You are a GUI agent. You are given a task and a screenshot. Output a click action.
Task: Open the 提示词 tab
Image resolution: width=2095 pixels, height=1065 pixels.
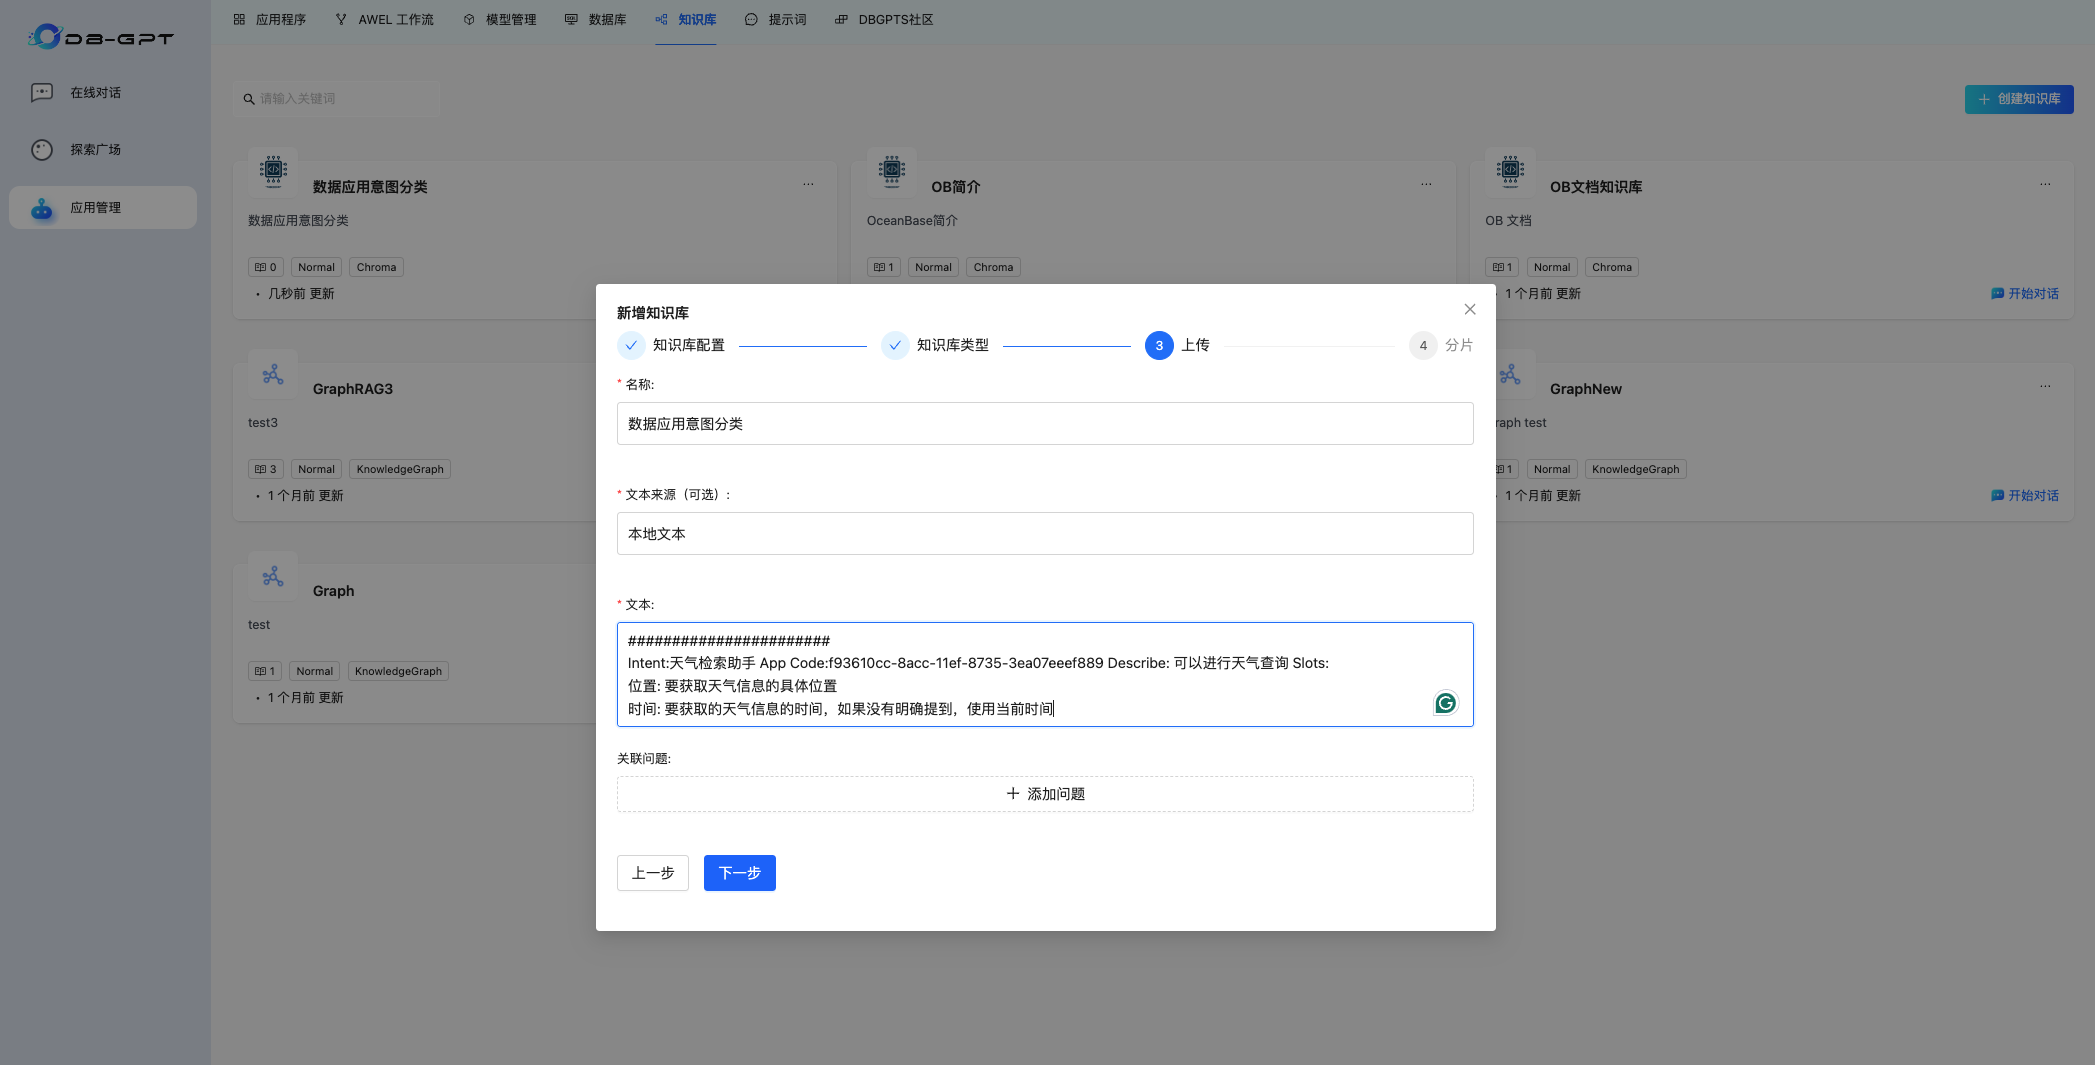pyautogui.click(x=775, y=20)
